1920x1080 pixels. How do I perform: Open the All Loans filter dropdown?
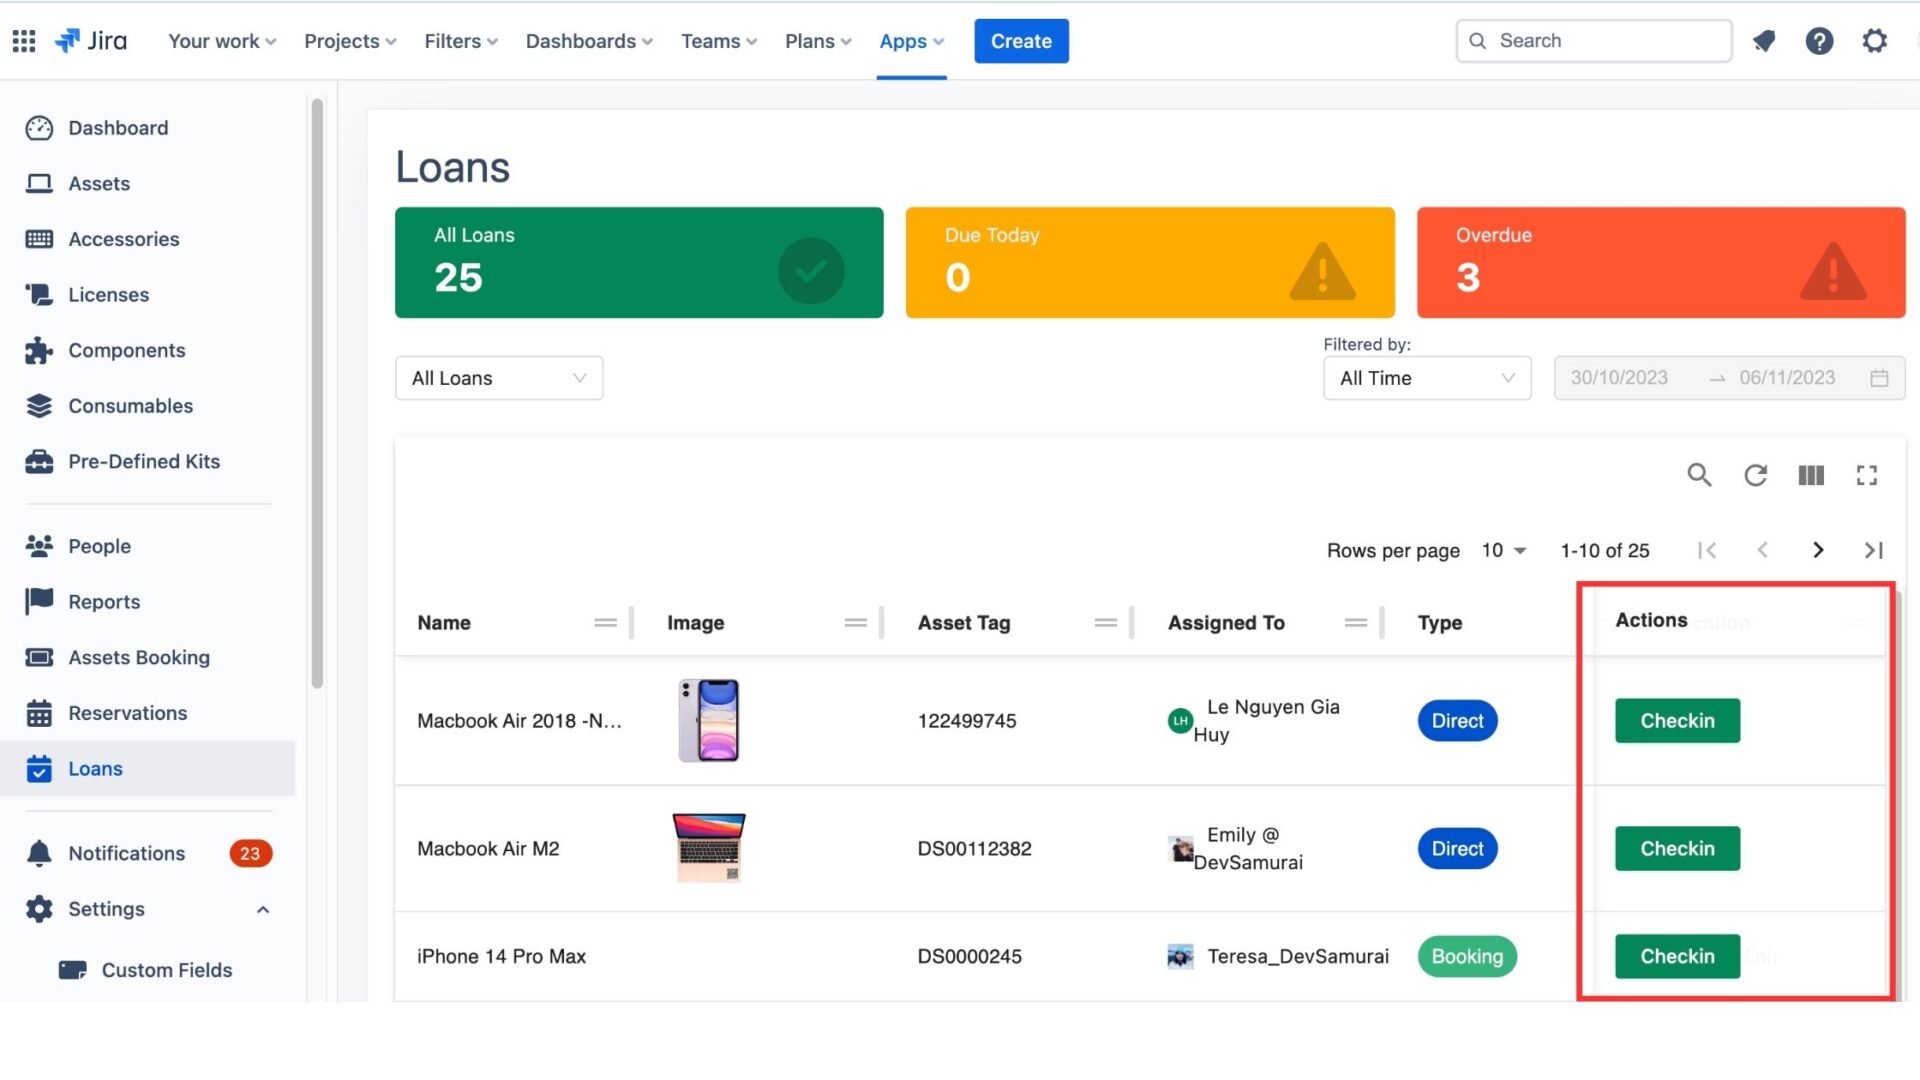(x=498, y=377)
